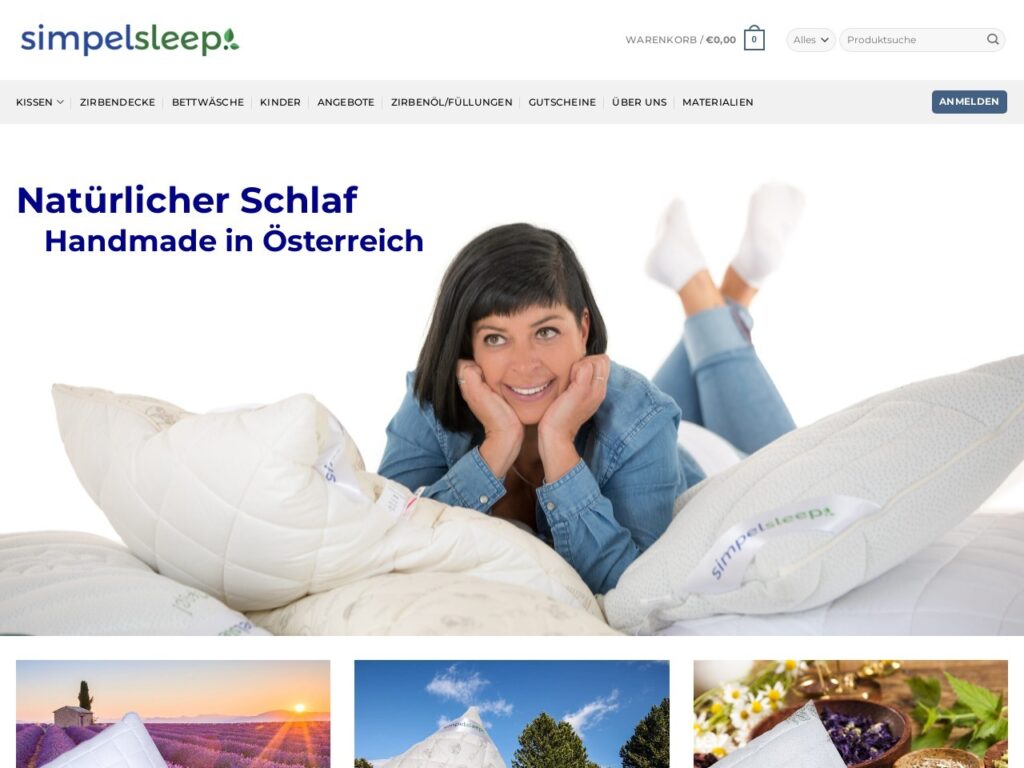Click the simpelsleep logo
Screen dimensions: 1024x768
[130, 39]
